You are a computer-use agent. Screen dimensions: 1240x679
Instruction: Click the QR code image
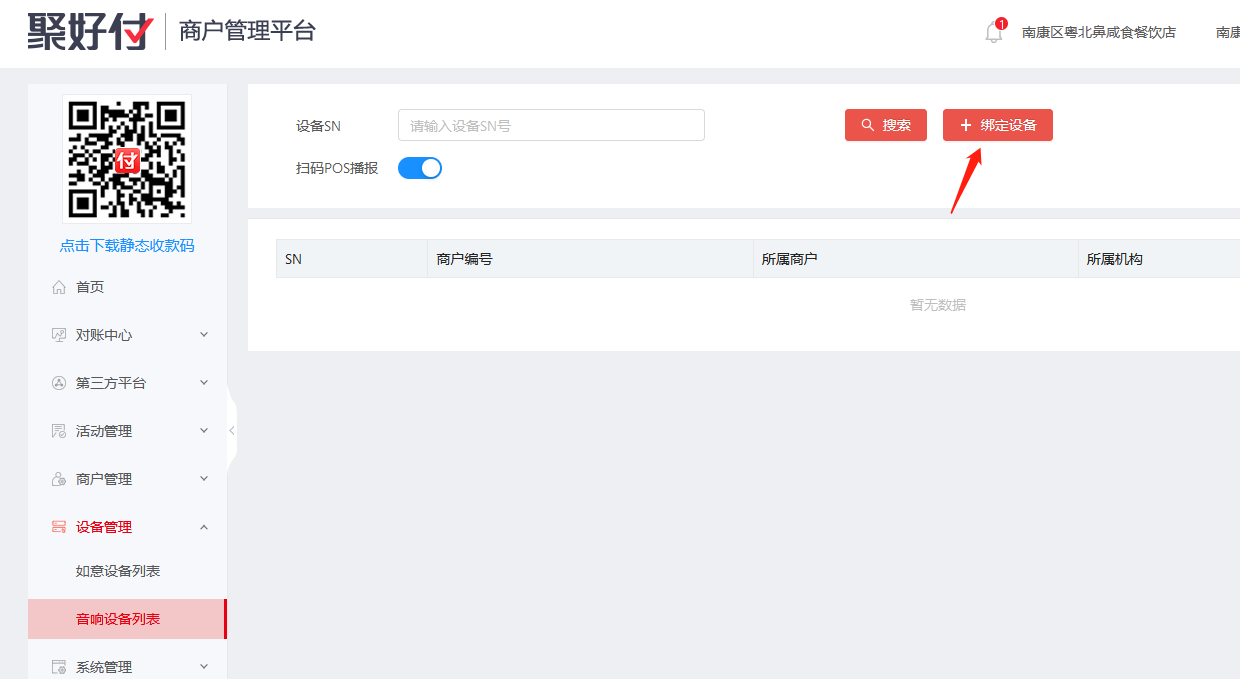click(x=127, y=158)
